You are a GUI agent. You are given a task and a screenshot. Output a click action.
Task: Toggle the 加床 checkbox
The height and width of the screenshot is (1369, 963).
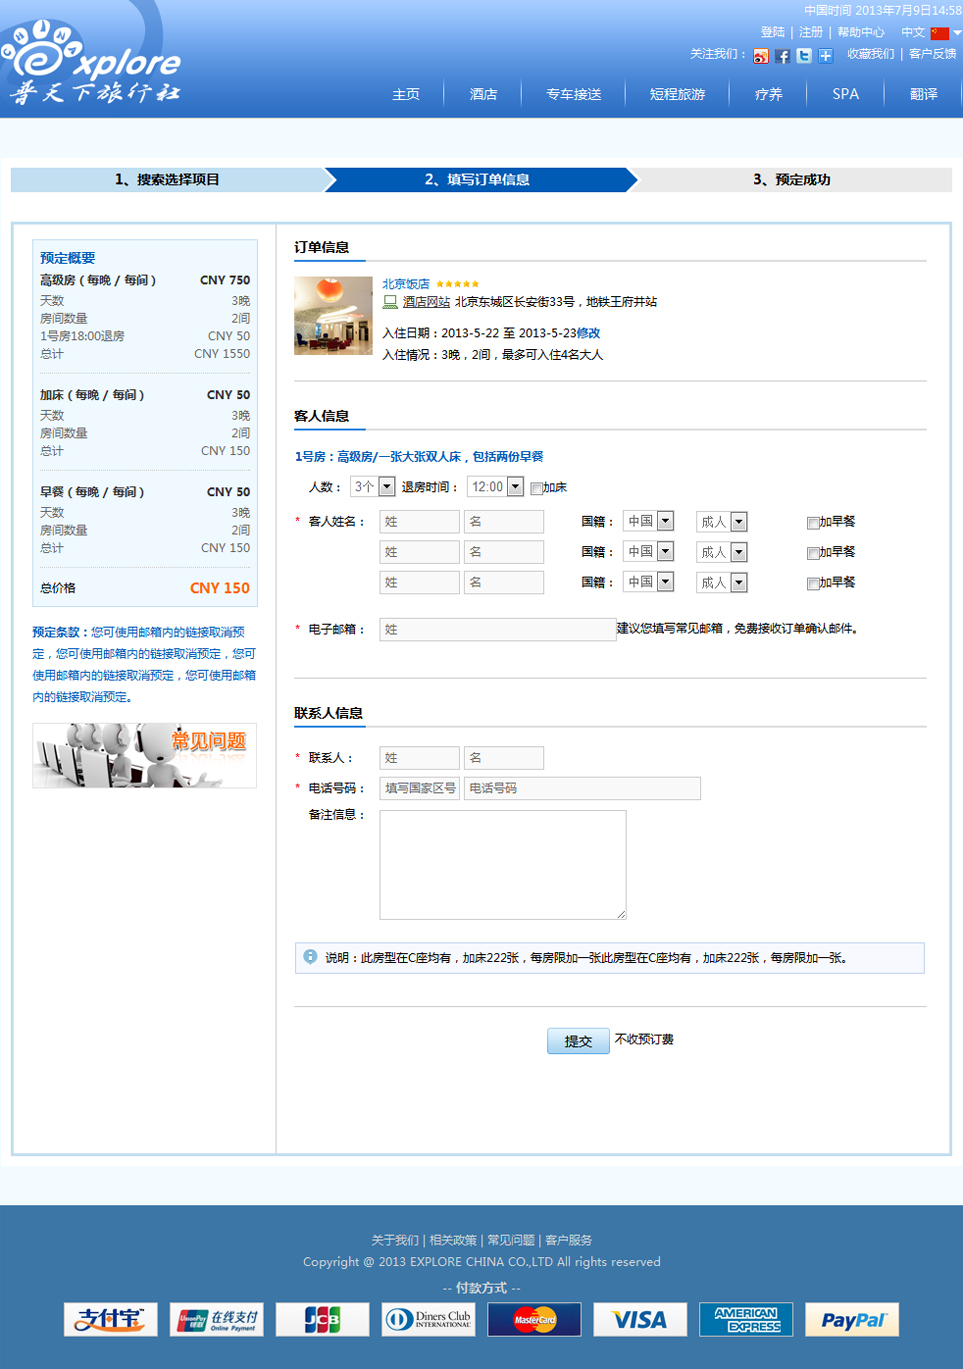point(536,488)
